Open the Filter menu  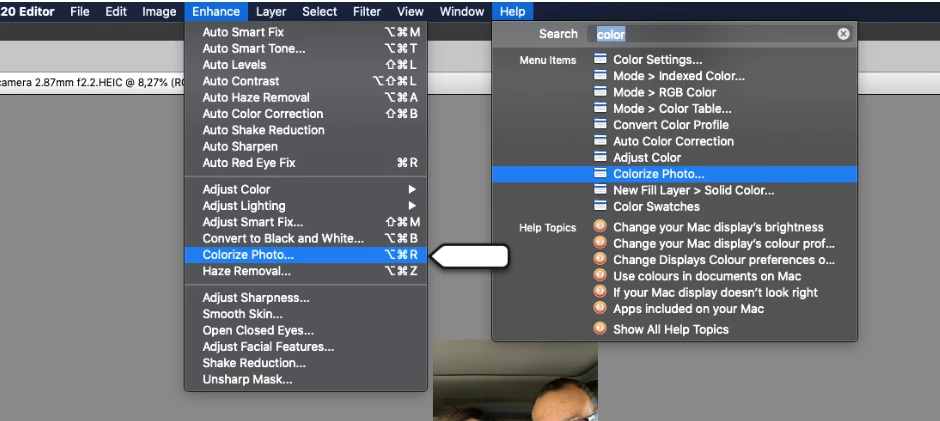pyautogui.click(x=366, y=11)
